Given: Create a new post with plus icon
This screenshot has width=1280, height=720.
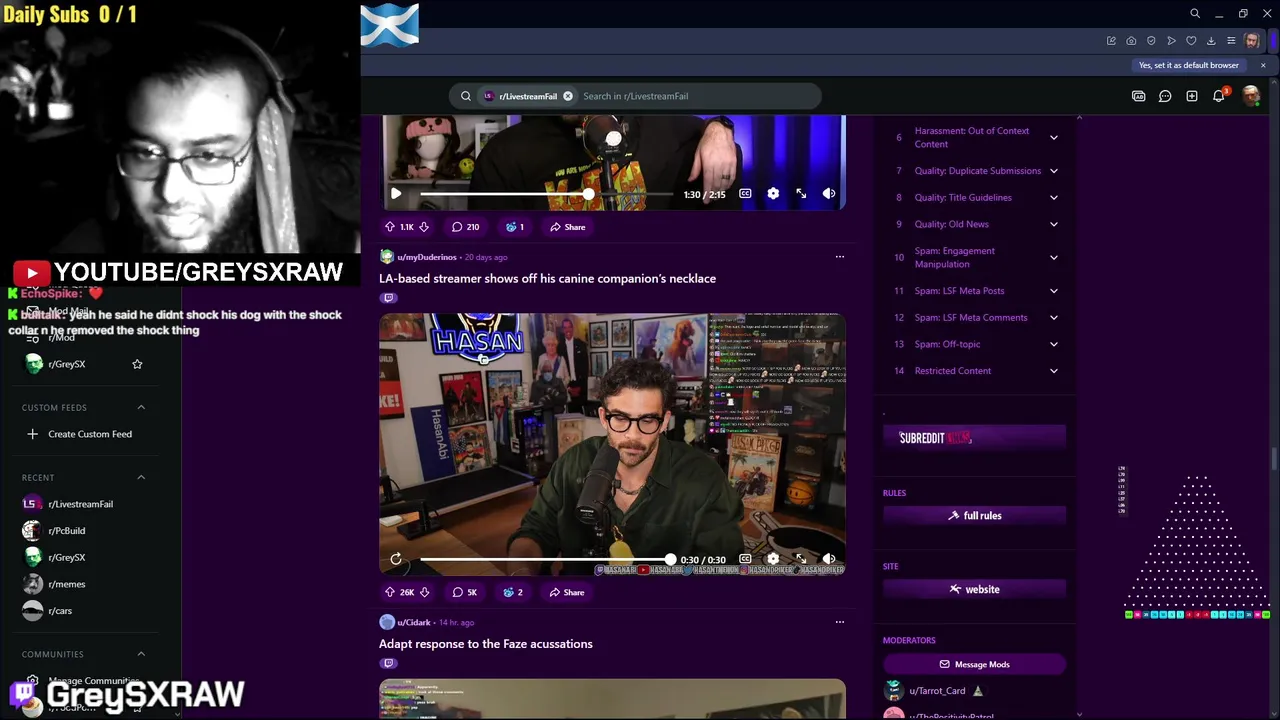Looking at the screenshot, I should pos(1192,96).
